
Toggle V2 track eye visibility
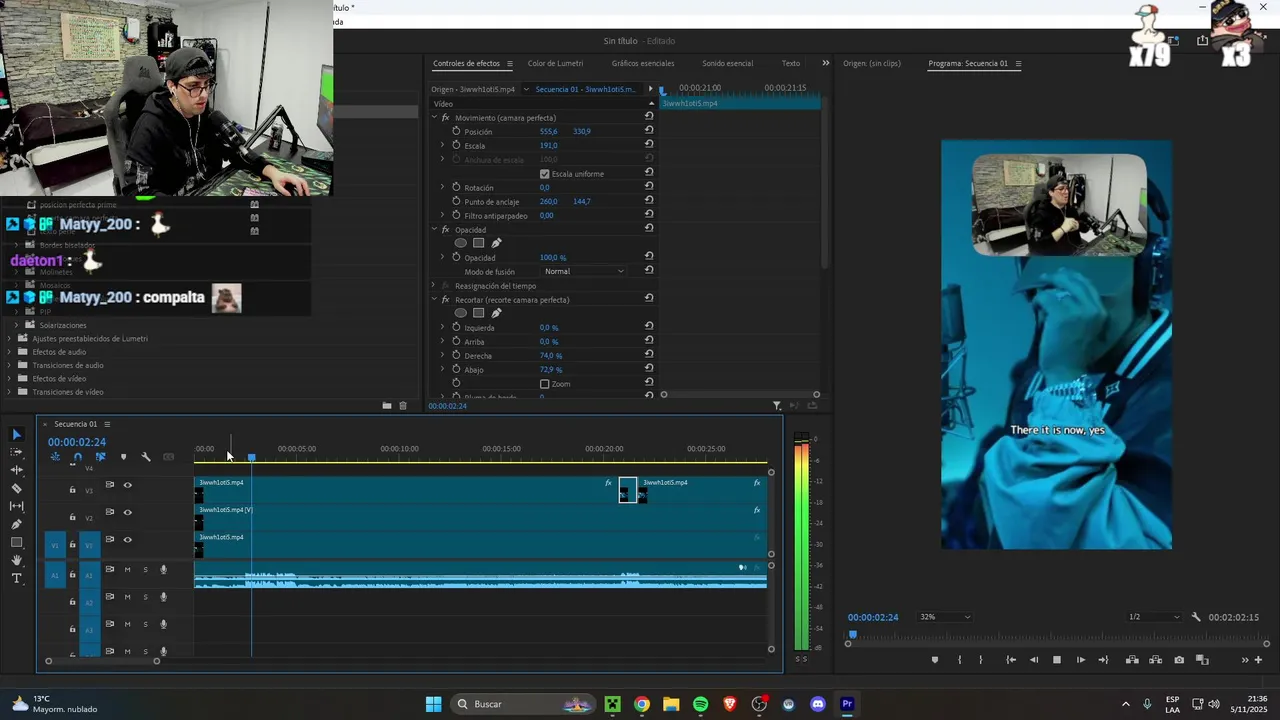(127, 512)
